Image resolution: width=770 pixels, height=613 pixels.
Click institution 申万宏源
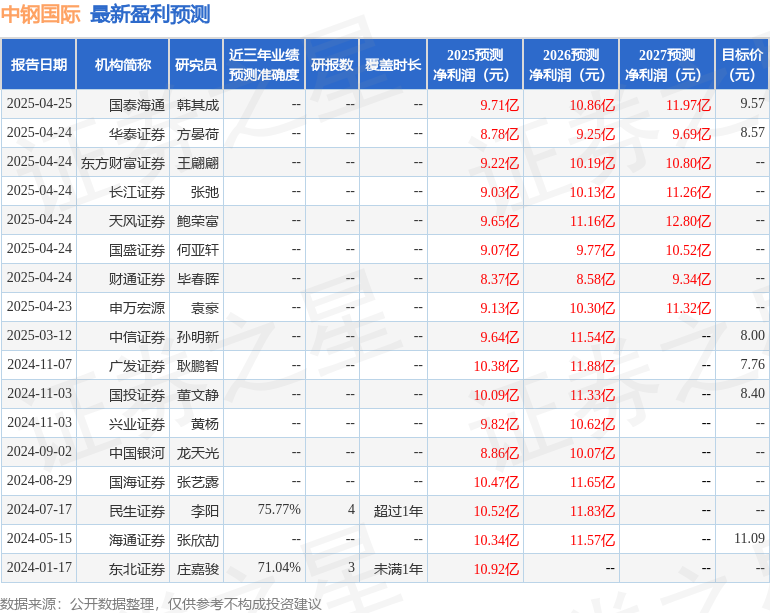point(137,308)
